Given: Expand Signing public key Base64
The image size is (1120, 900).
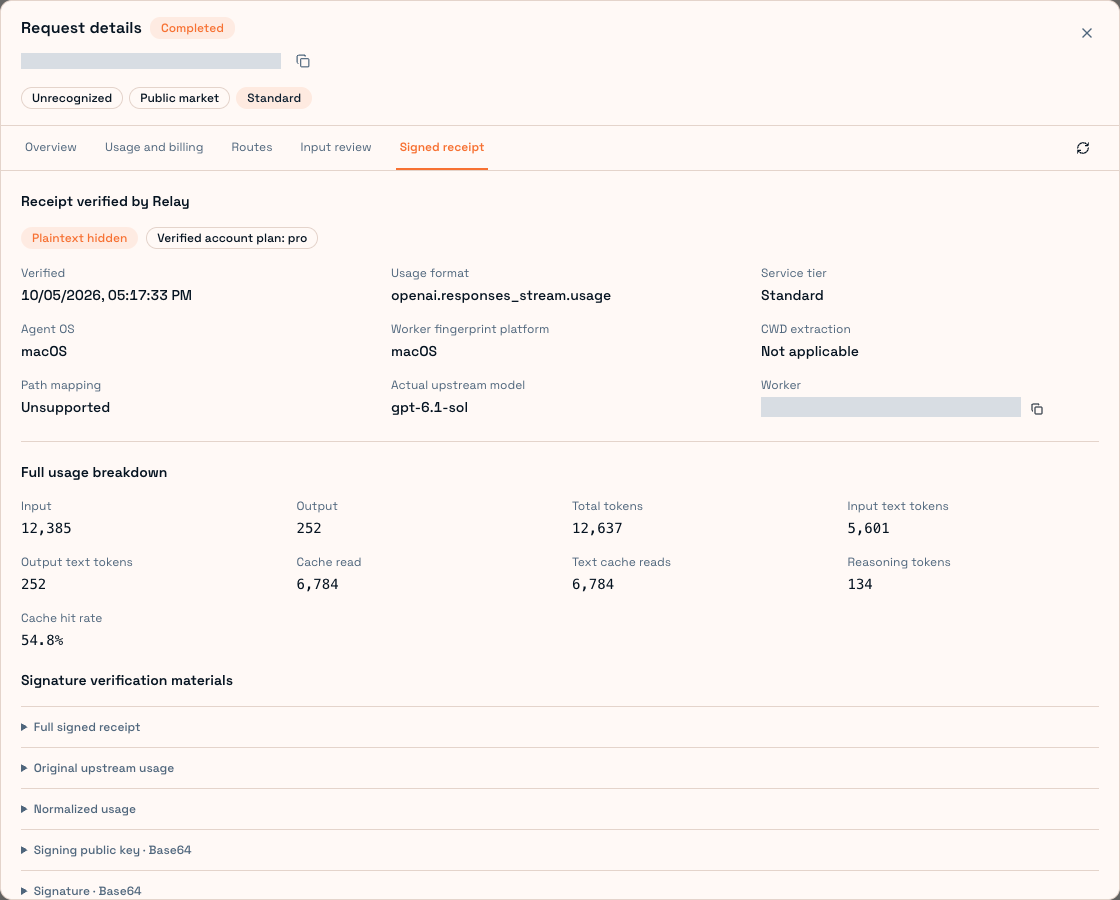Looking at the screenshot, I should 559,850.
